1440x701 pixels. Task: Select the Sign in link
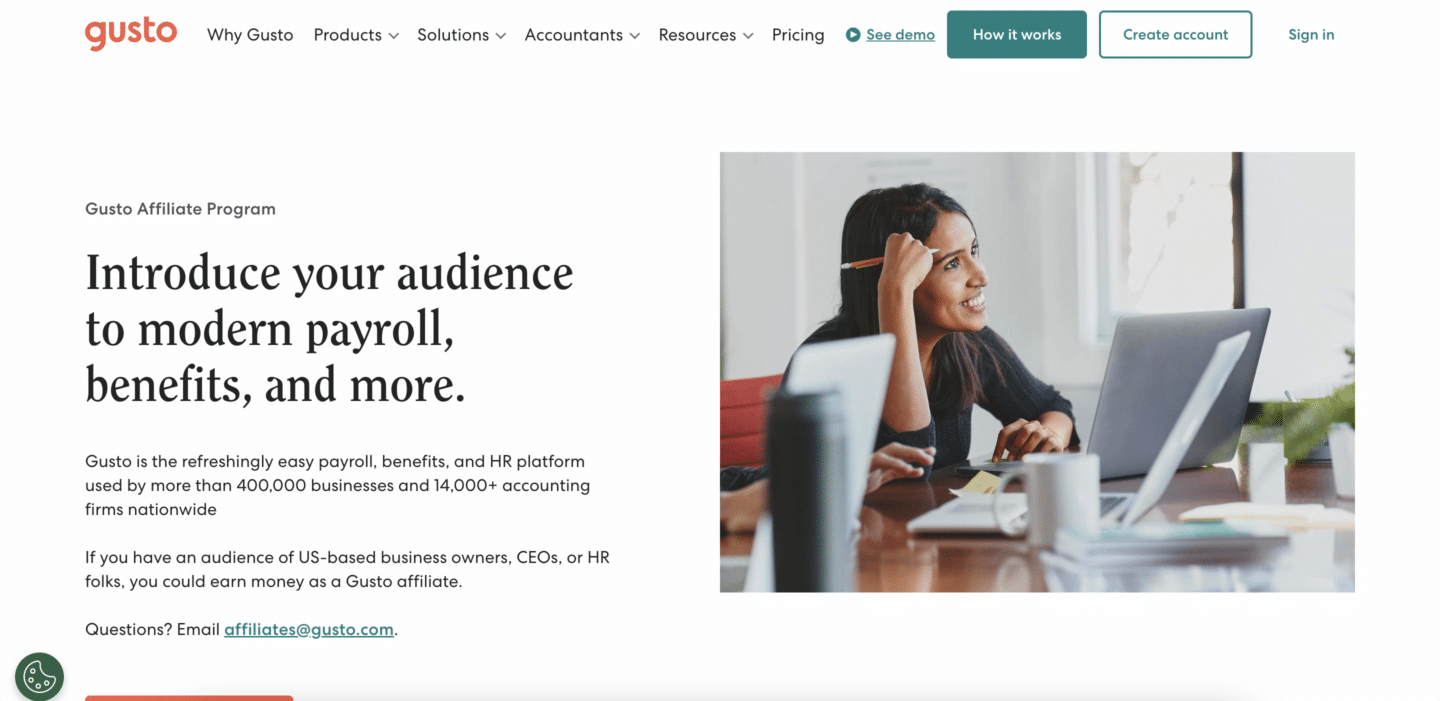[x=1311, y=35]
